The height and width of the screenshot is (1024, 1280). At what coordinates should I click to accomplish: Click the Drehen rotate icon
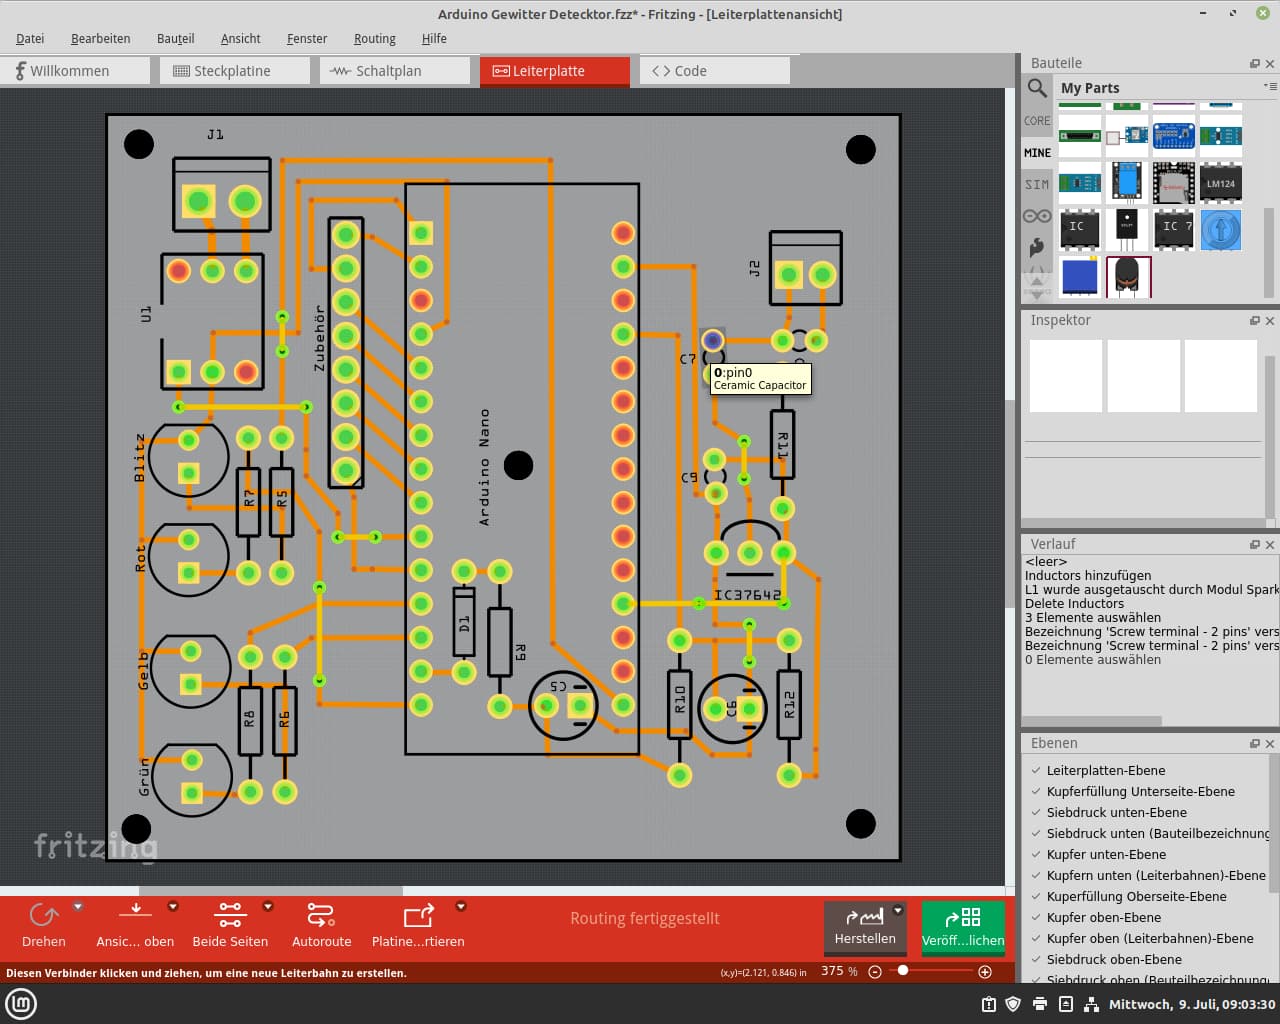click(x=44, y=915)
